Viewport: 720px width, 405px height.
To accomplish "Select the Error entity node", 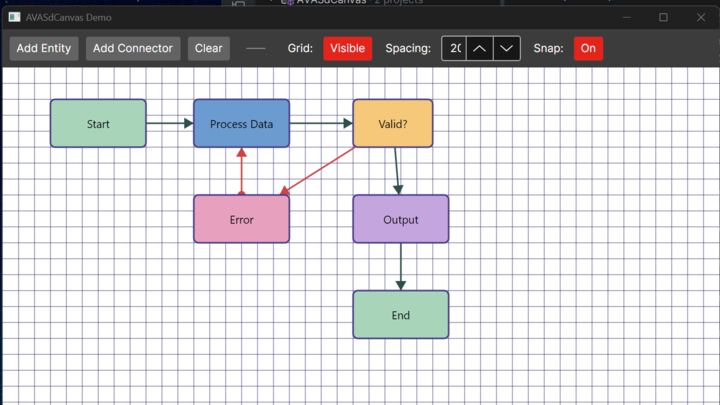I will 242,219.
